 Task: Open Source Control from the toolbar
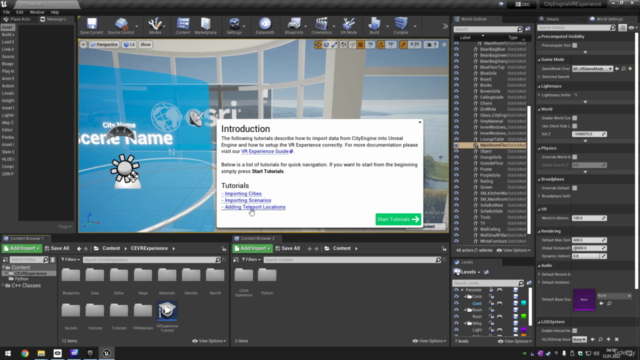click(121, 26)
